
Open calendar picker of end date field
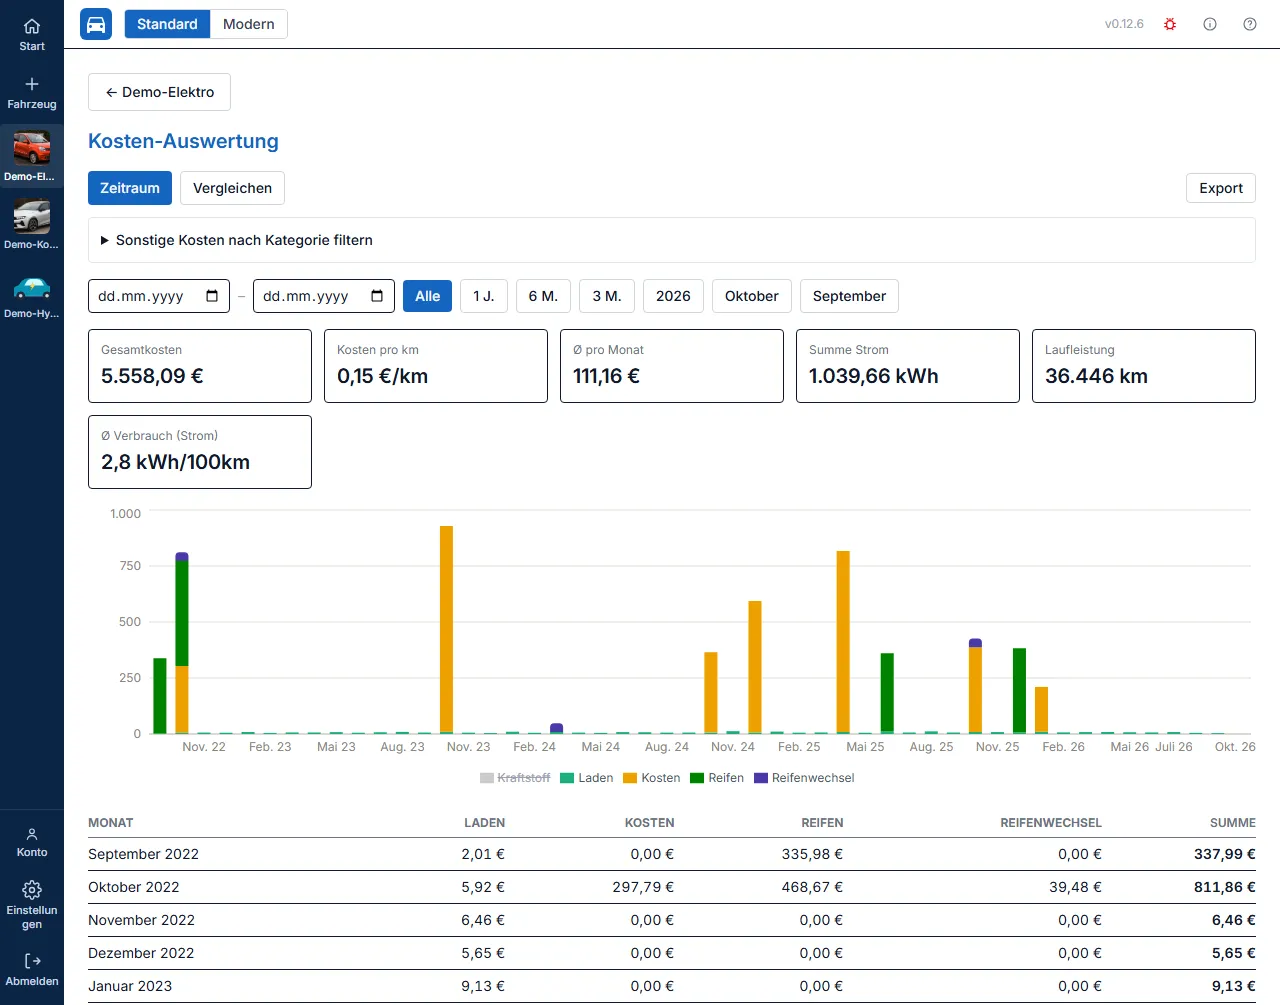(377, 296)
